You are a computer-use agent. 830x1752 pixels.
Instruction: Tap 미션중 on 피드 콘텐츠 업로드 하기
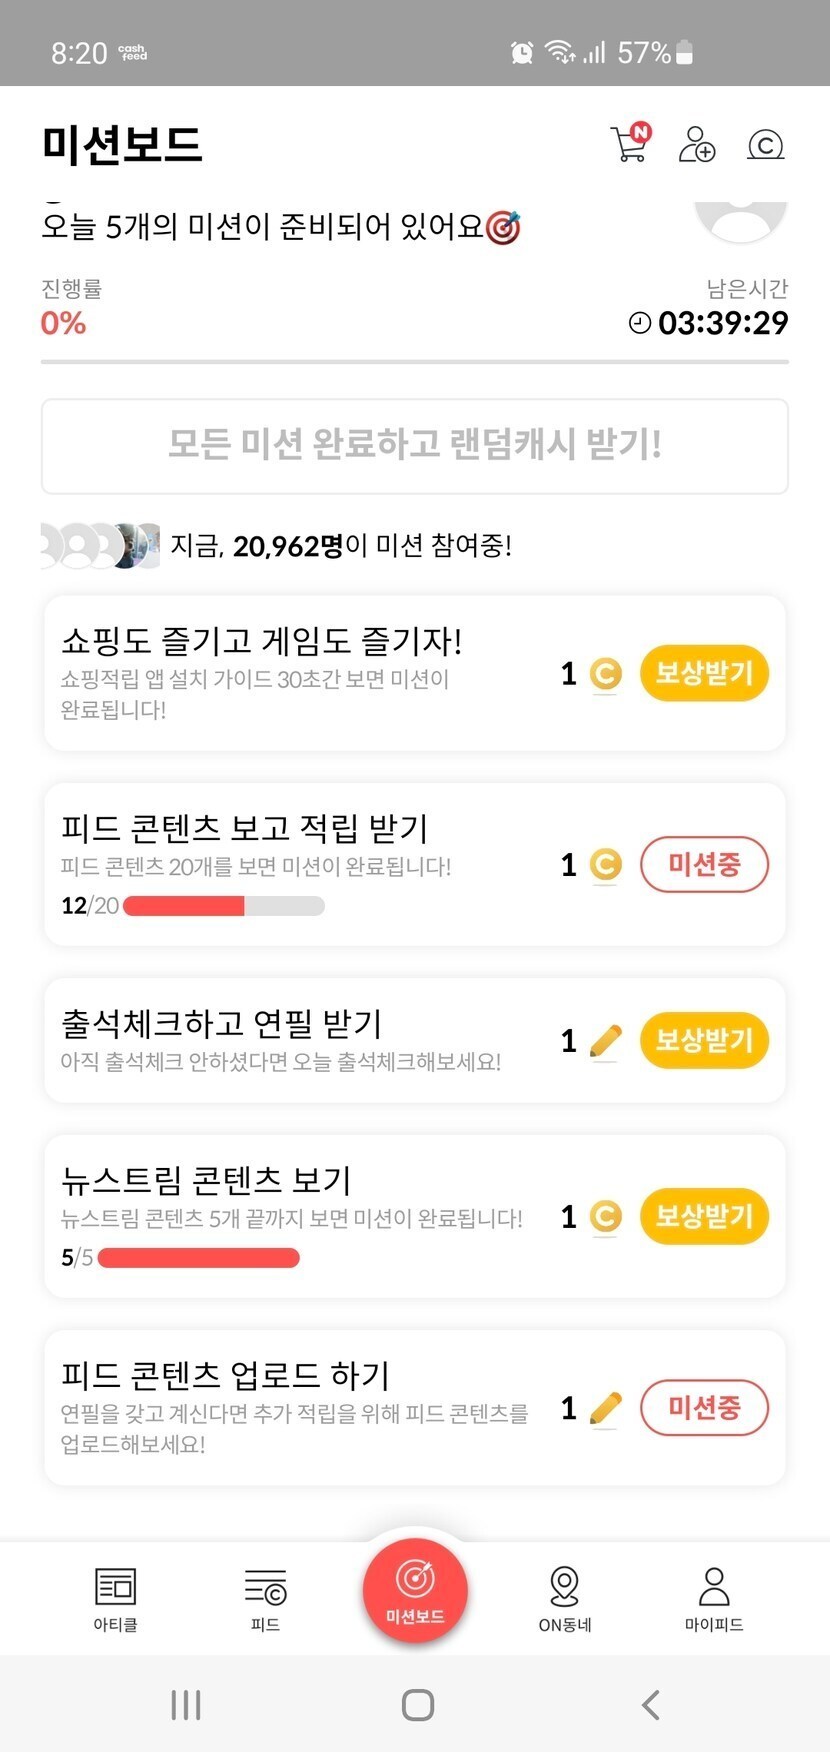tap(704, 1408)
